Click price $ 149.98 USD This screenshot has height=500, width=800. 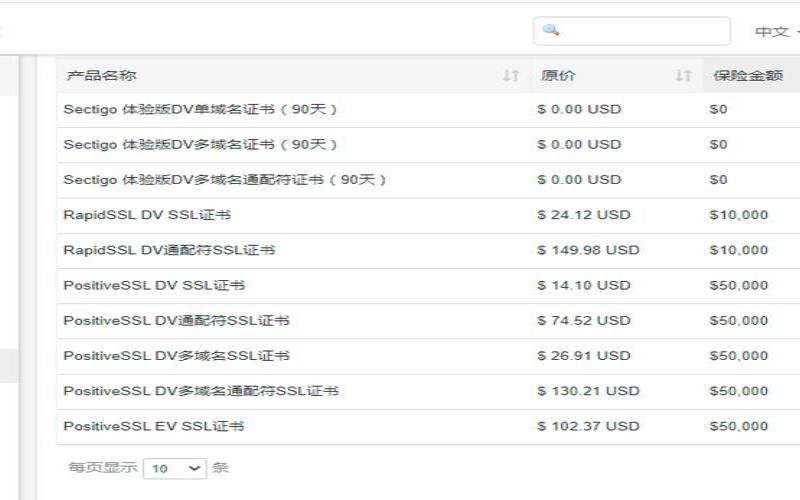[588, 250]
